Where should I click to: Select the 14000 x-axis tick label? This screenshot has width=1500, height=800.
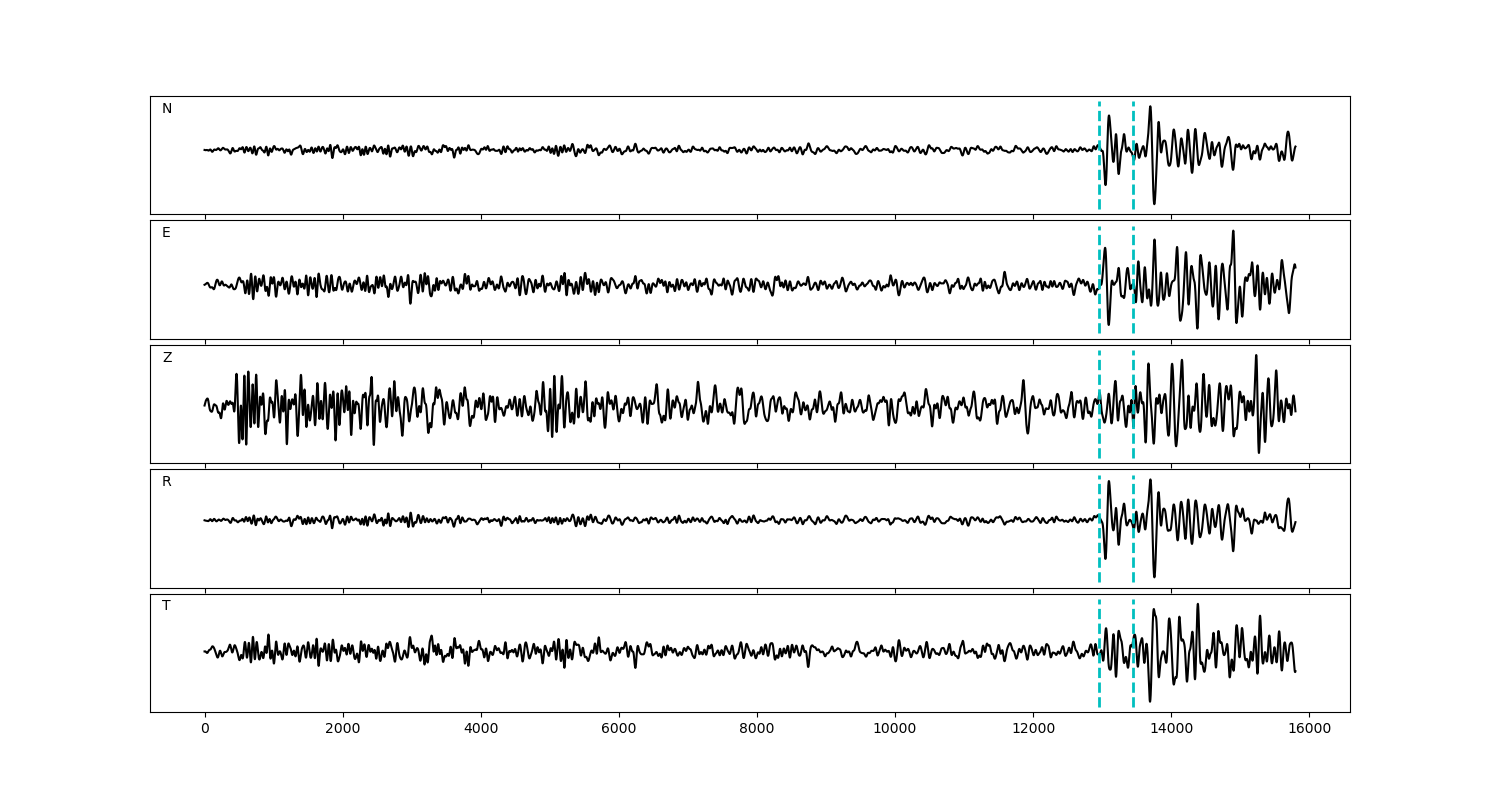1171,730
